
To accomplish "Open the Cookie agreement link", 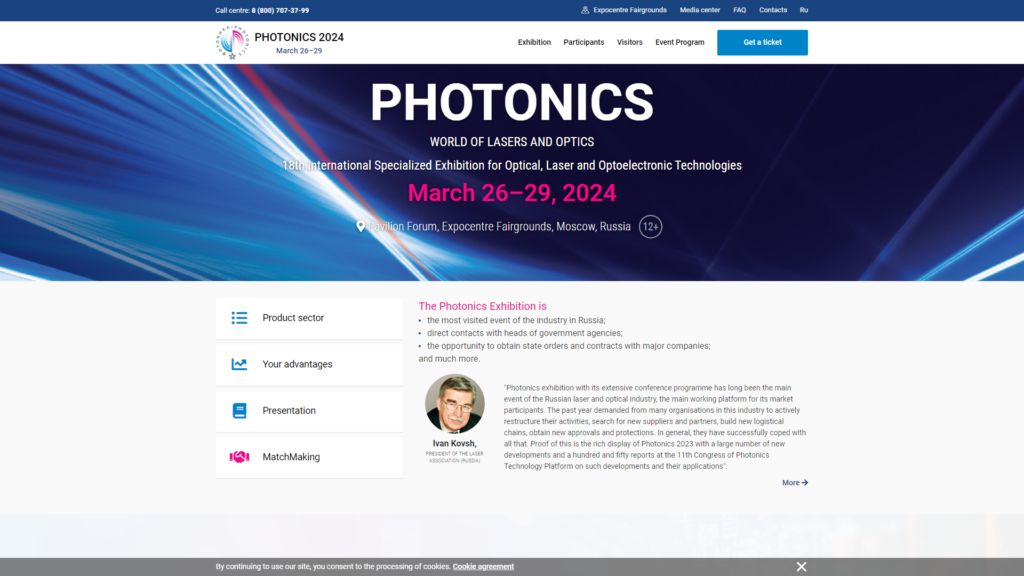I will [x=483, y=567].
